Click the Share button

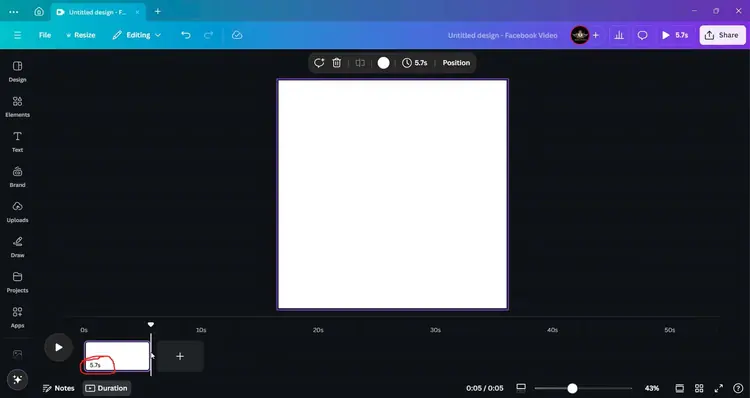[x=722, y=35]
